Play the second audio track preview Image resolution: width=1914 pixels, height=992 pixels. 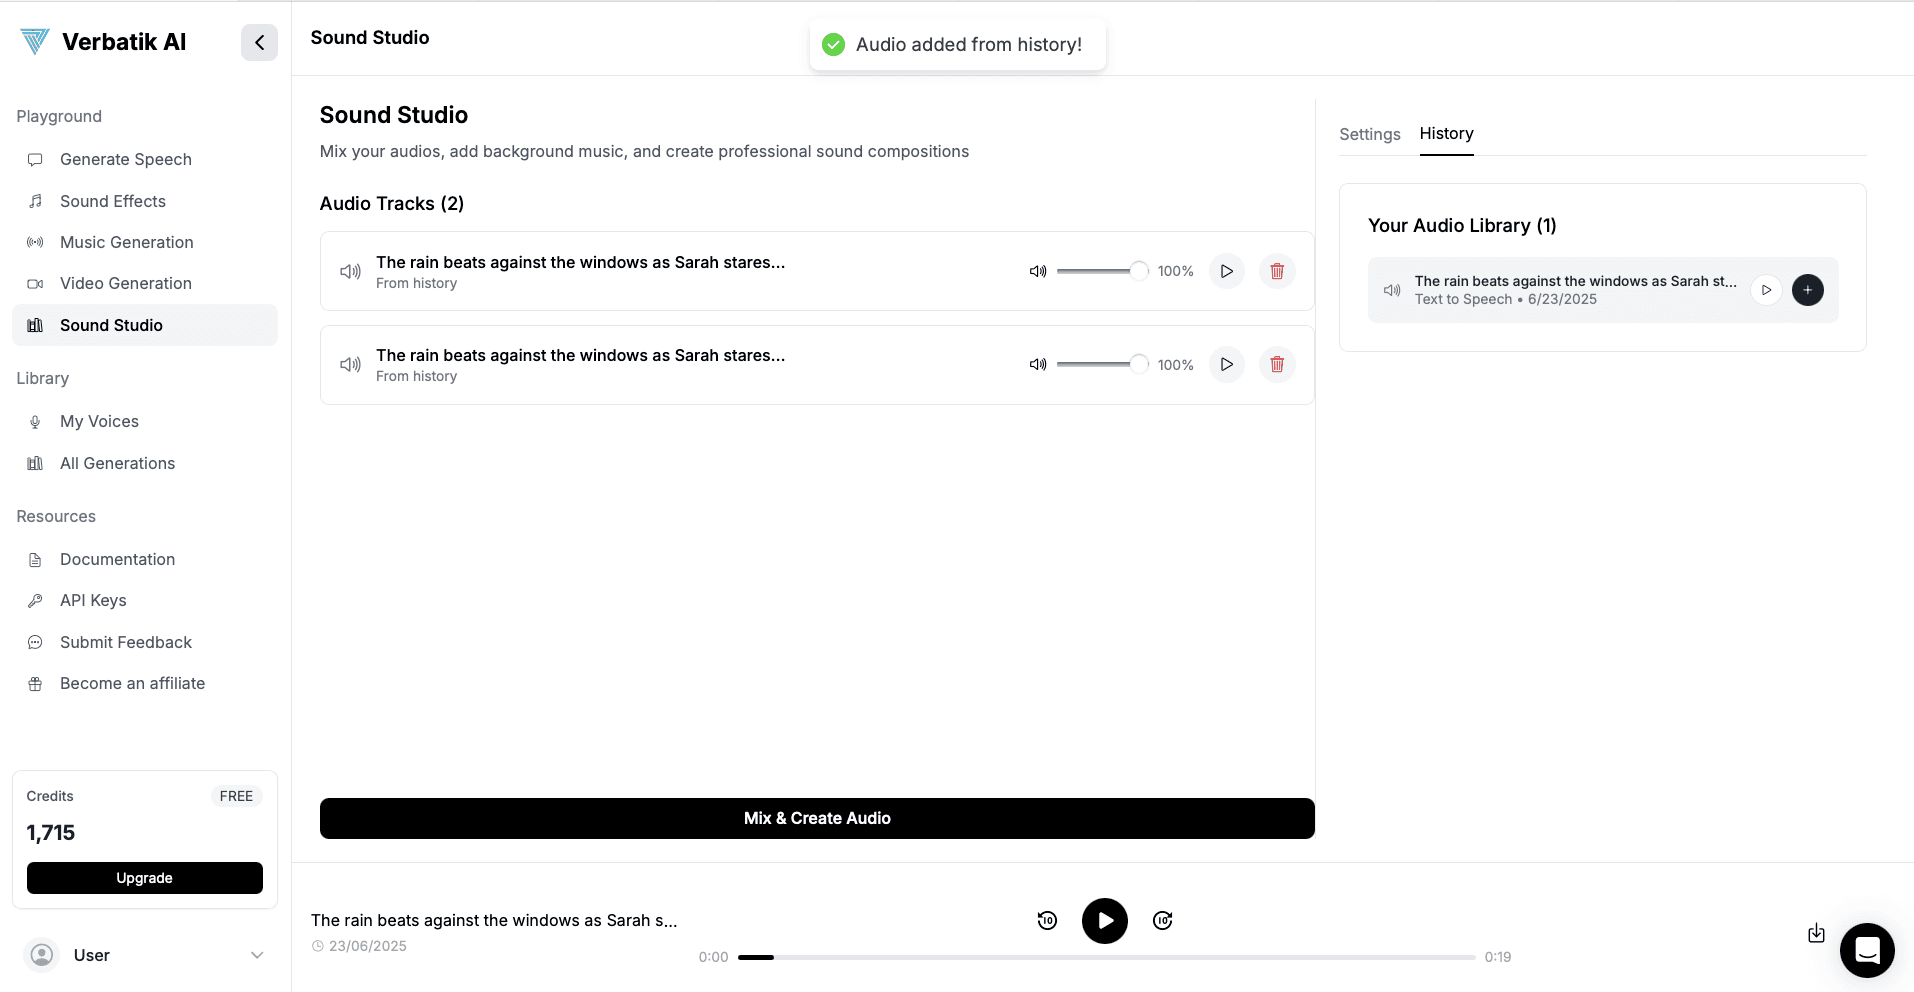coord(1226,364)
